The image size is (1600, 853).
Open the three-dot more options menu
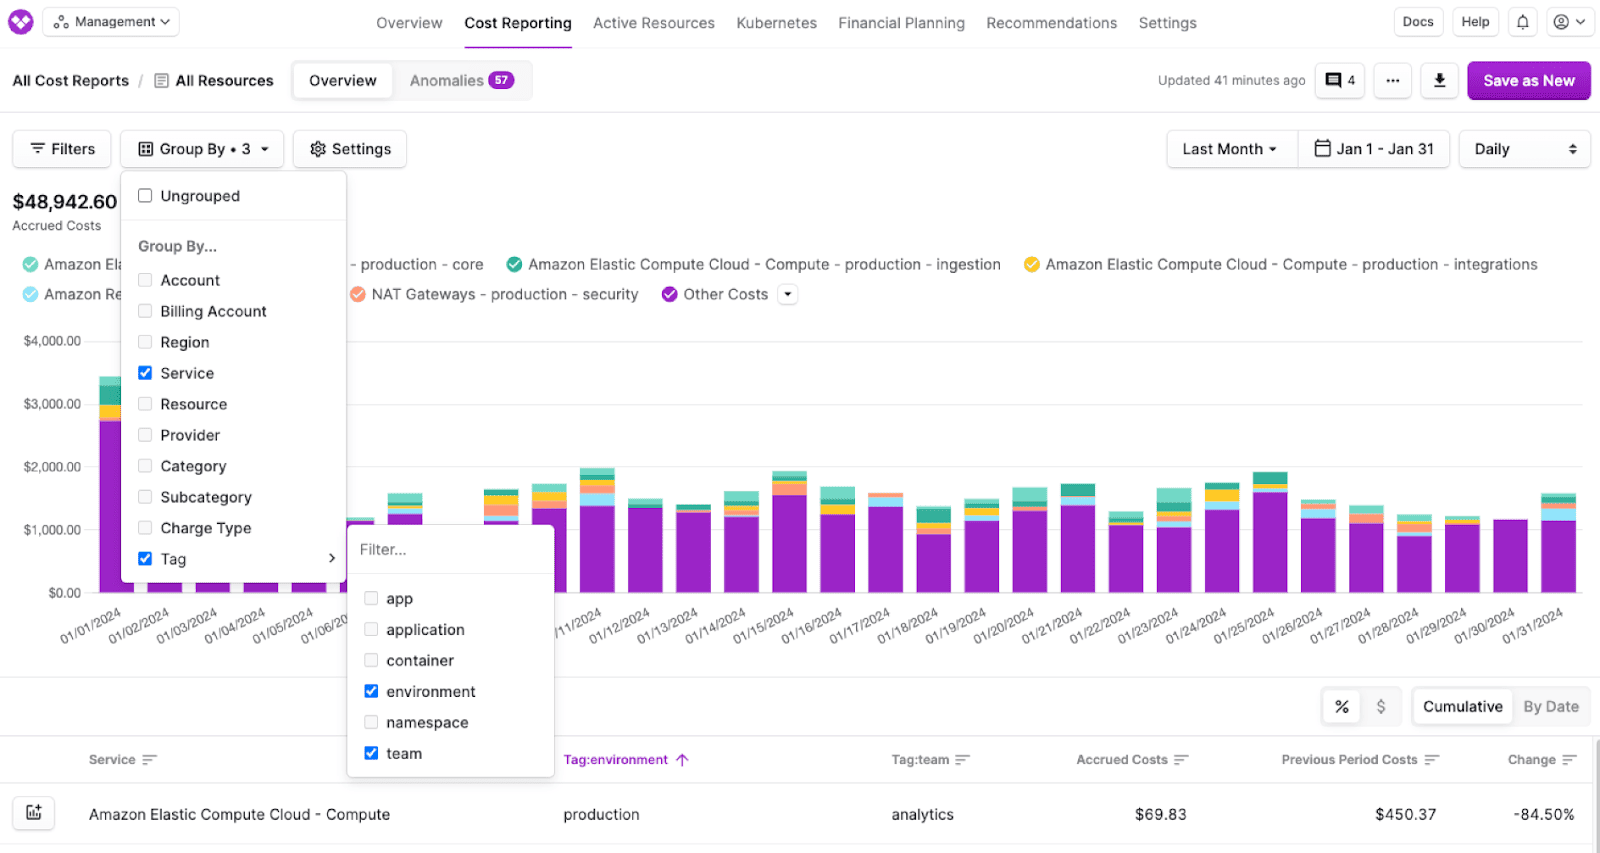(x=1393, y=81)
